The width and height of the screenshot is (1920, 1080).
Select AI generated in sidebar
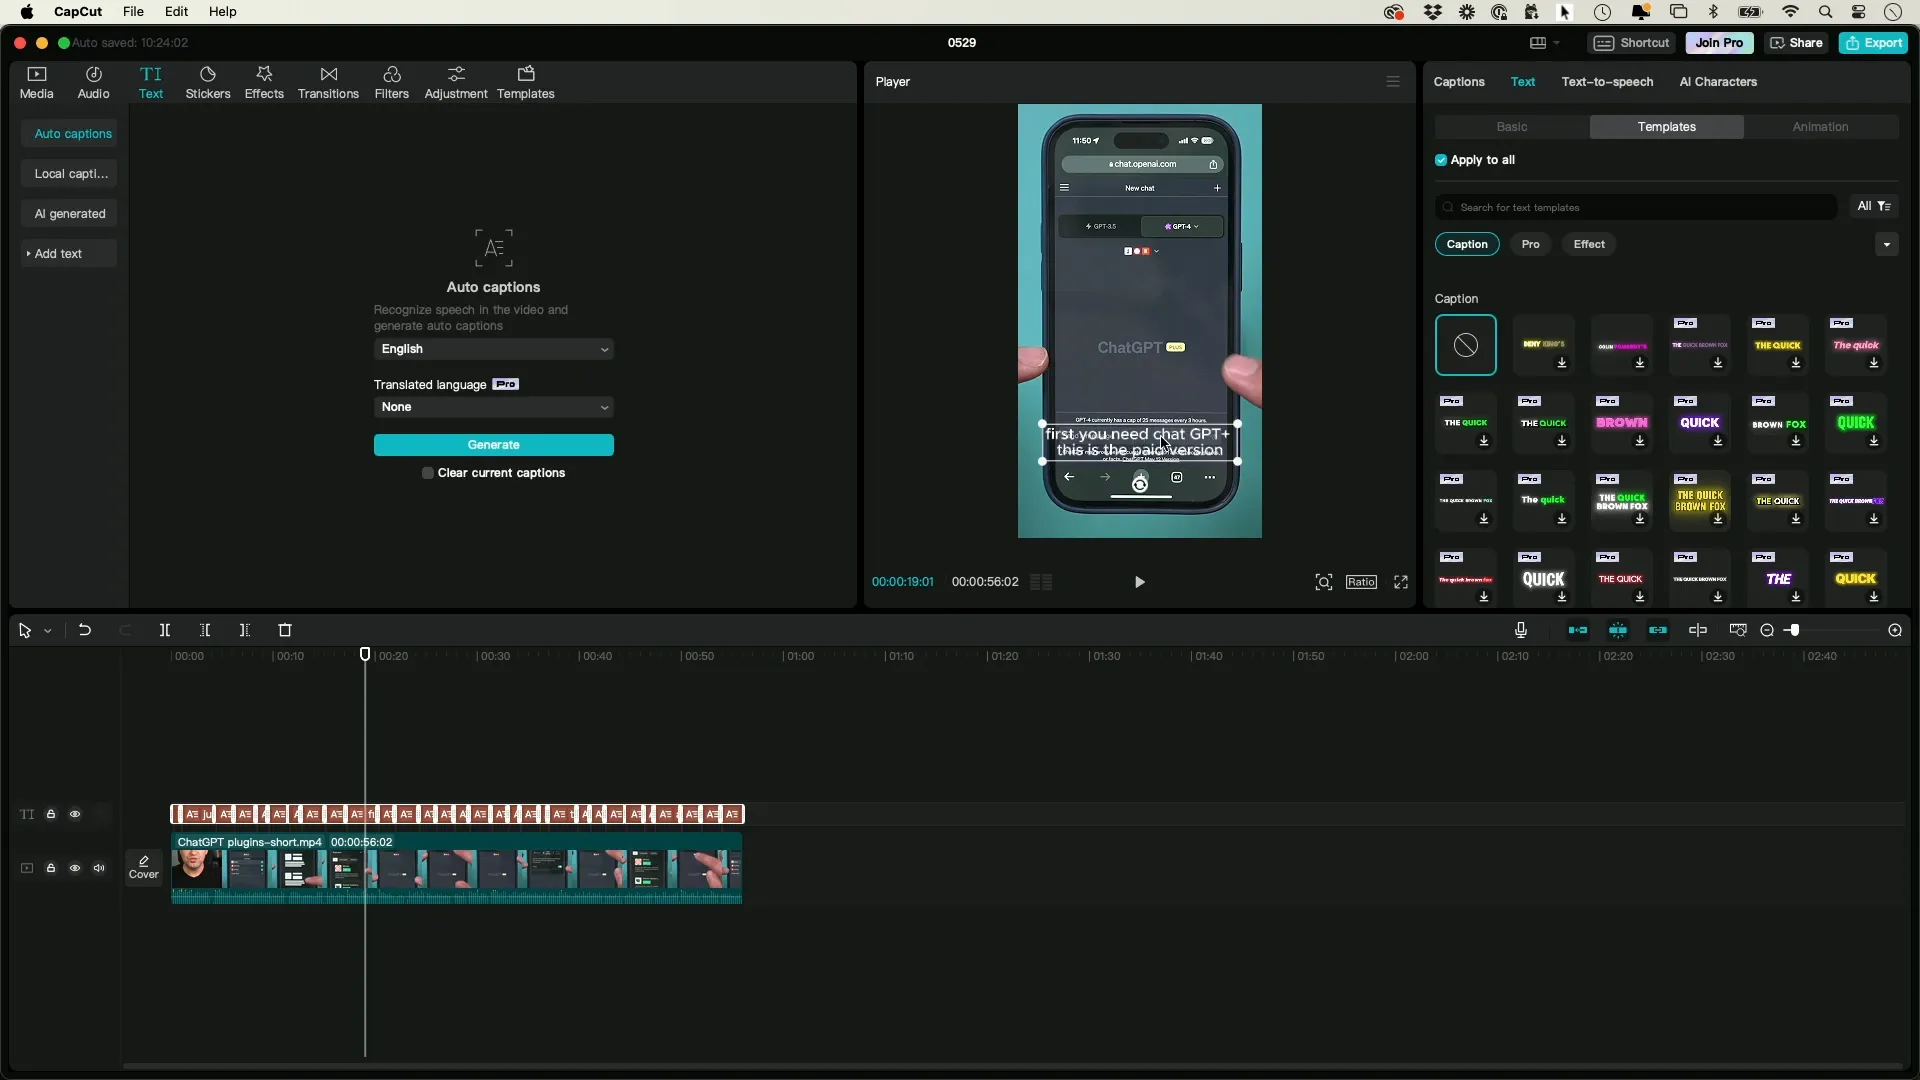[x=69, y=214]
